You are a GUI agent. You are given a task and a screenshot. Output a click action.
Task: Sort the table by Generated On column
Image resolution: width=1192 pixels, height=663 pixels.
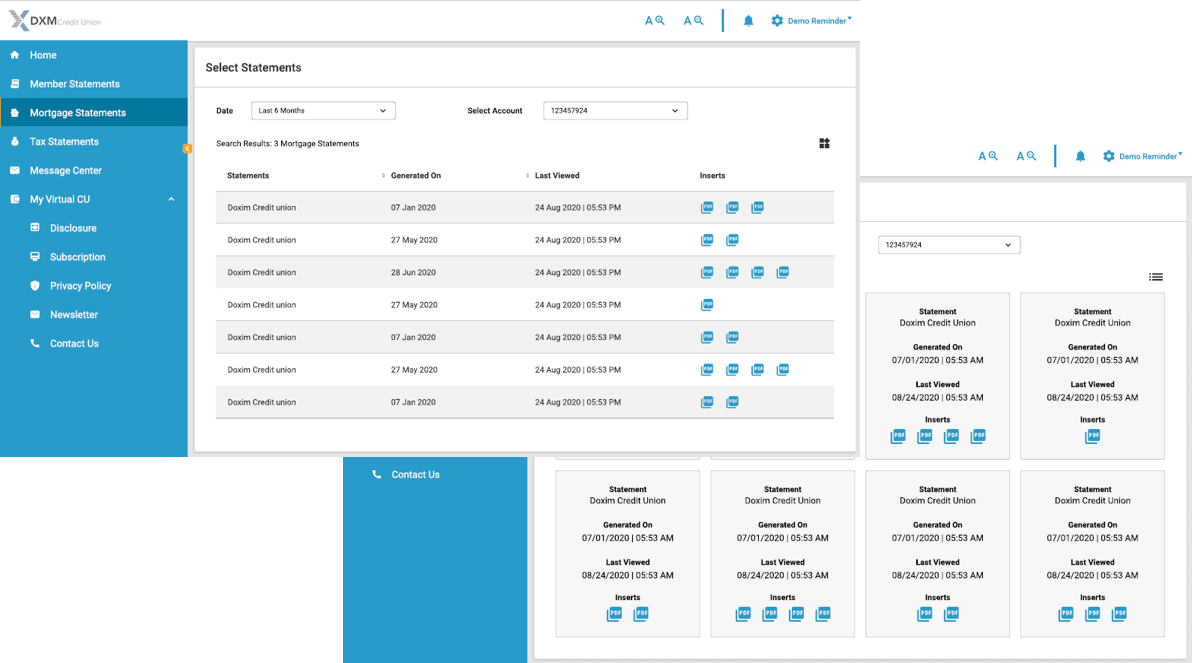tap(416, 176)
